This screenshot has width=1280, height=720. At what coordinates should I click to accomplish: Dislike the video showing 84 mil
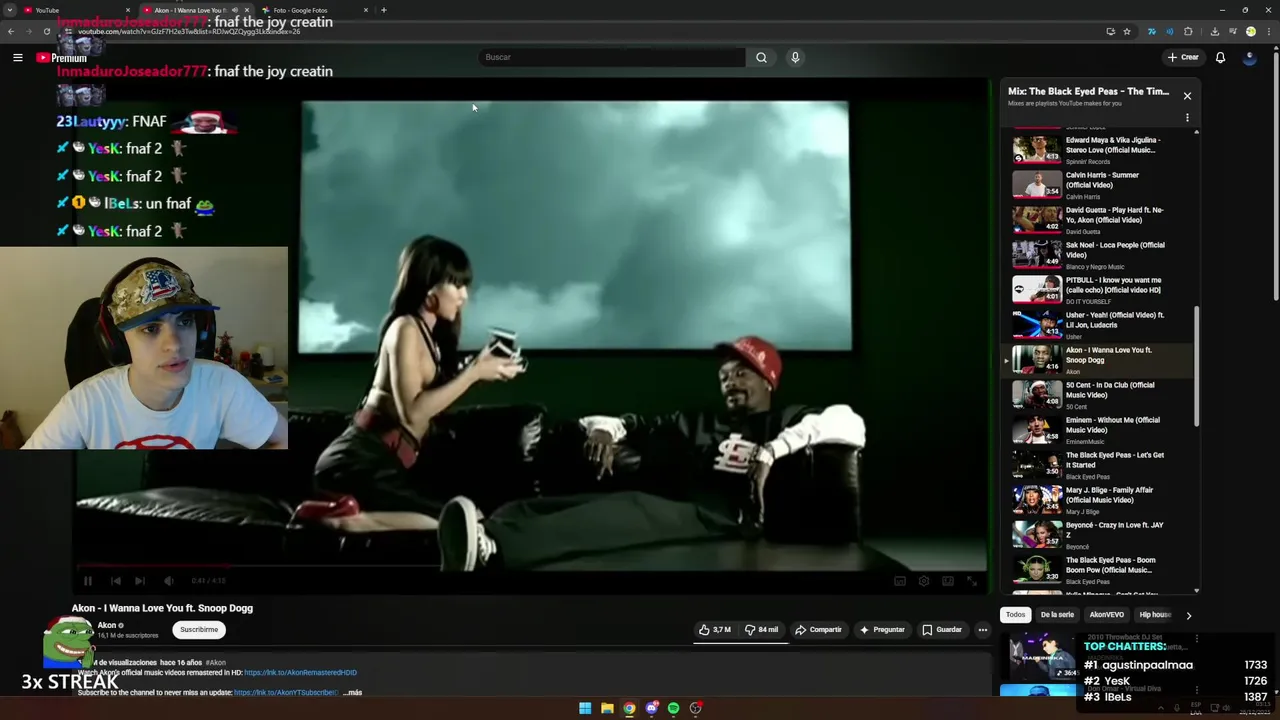pos(761,630)
